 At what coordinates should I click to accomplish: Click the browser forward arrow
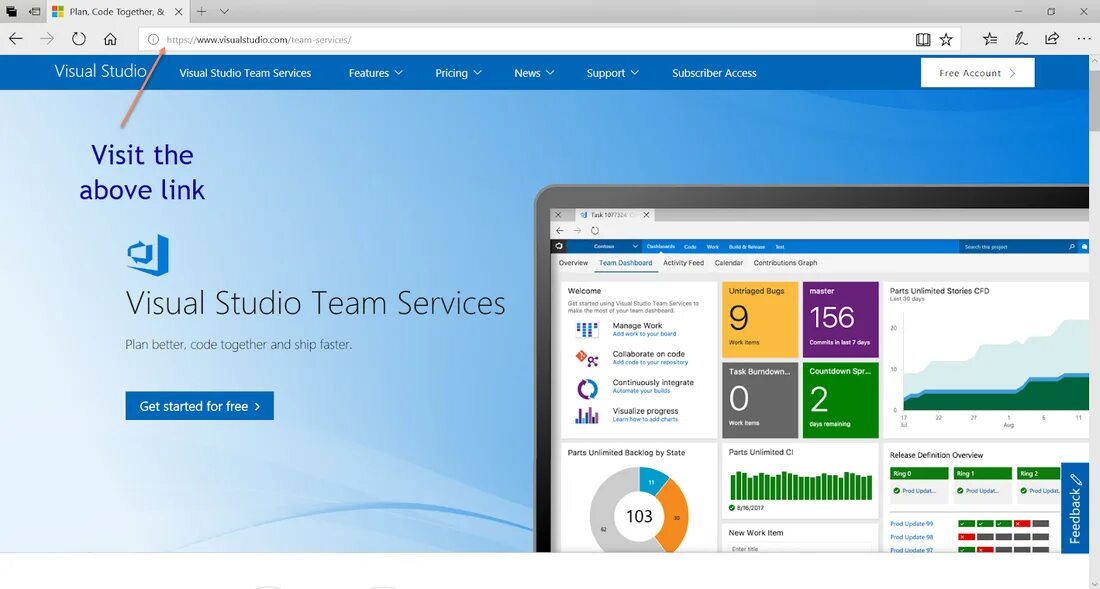tap(47, 39)
